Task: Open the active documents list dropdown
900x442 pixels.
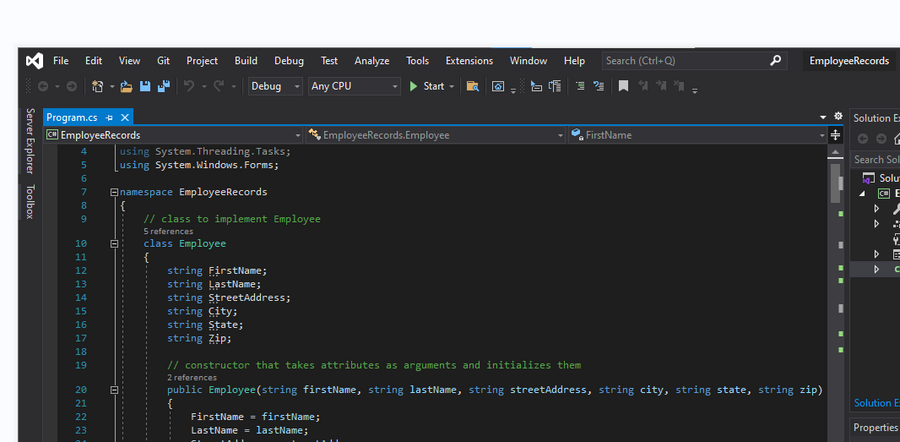Action: pyautogui.click(x=823, y=117)
